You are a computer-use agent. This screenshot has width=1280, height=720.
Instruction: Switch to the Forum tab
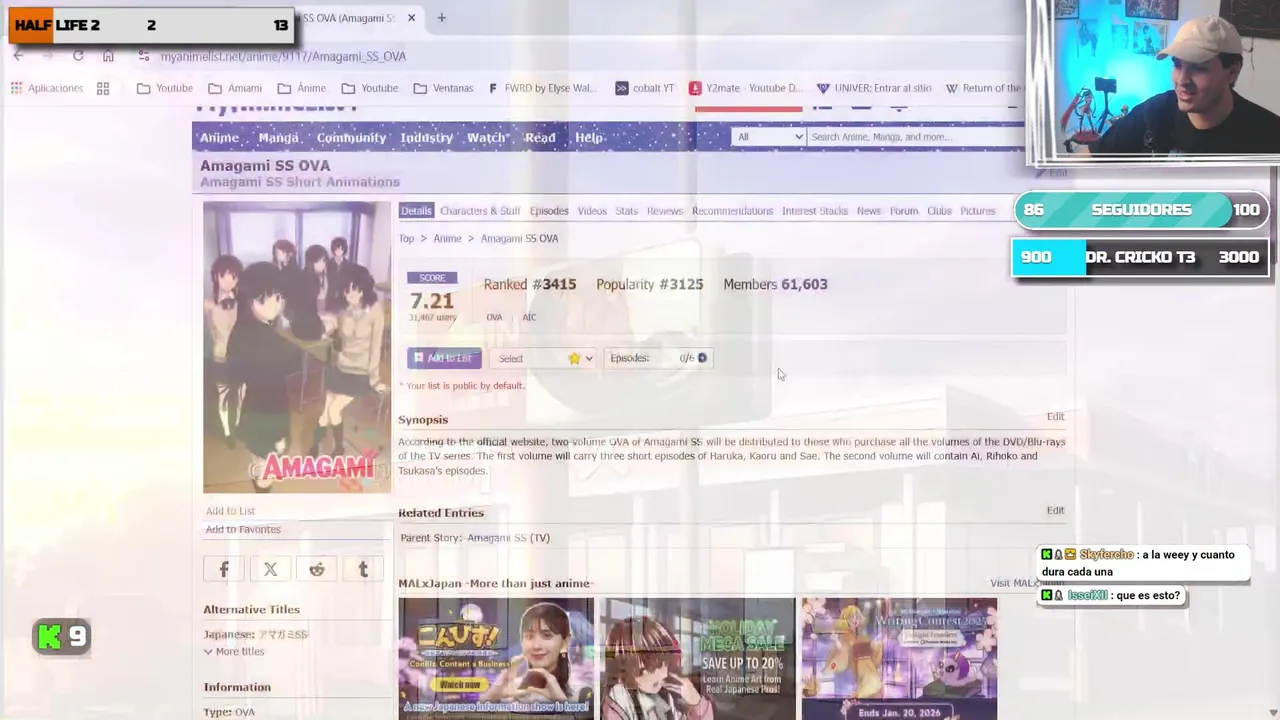[904, 211]
